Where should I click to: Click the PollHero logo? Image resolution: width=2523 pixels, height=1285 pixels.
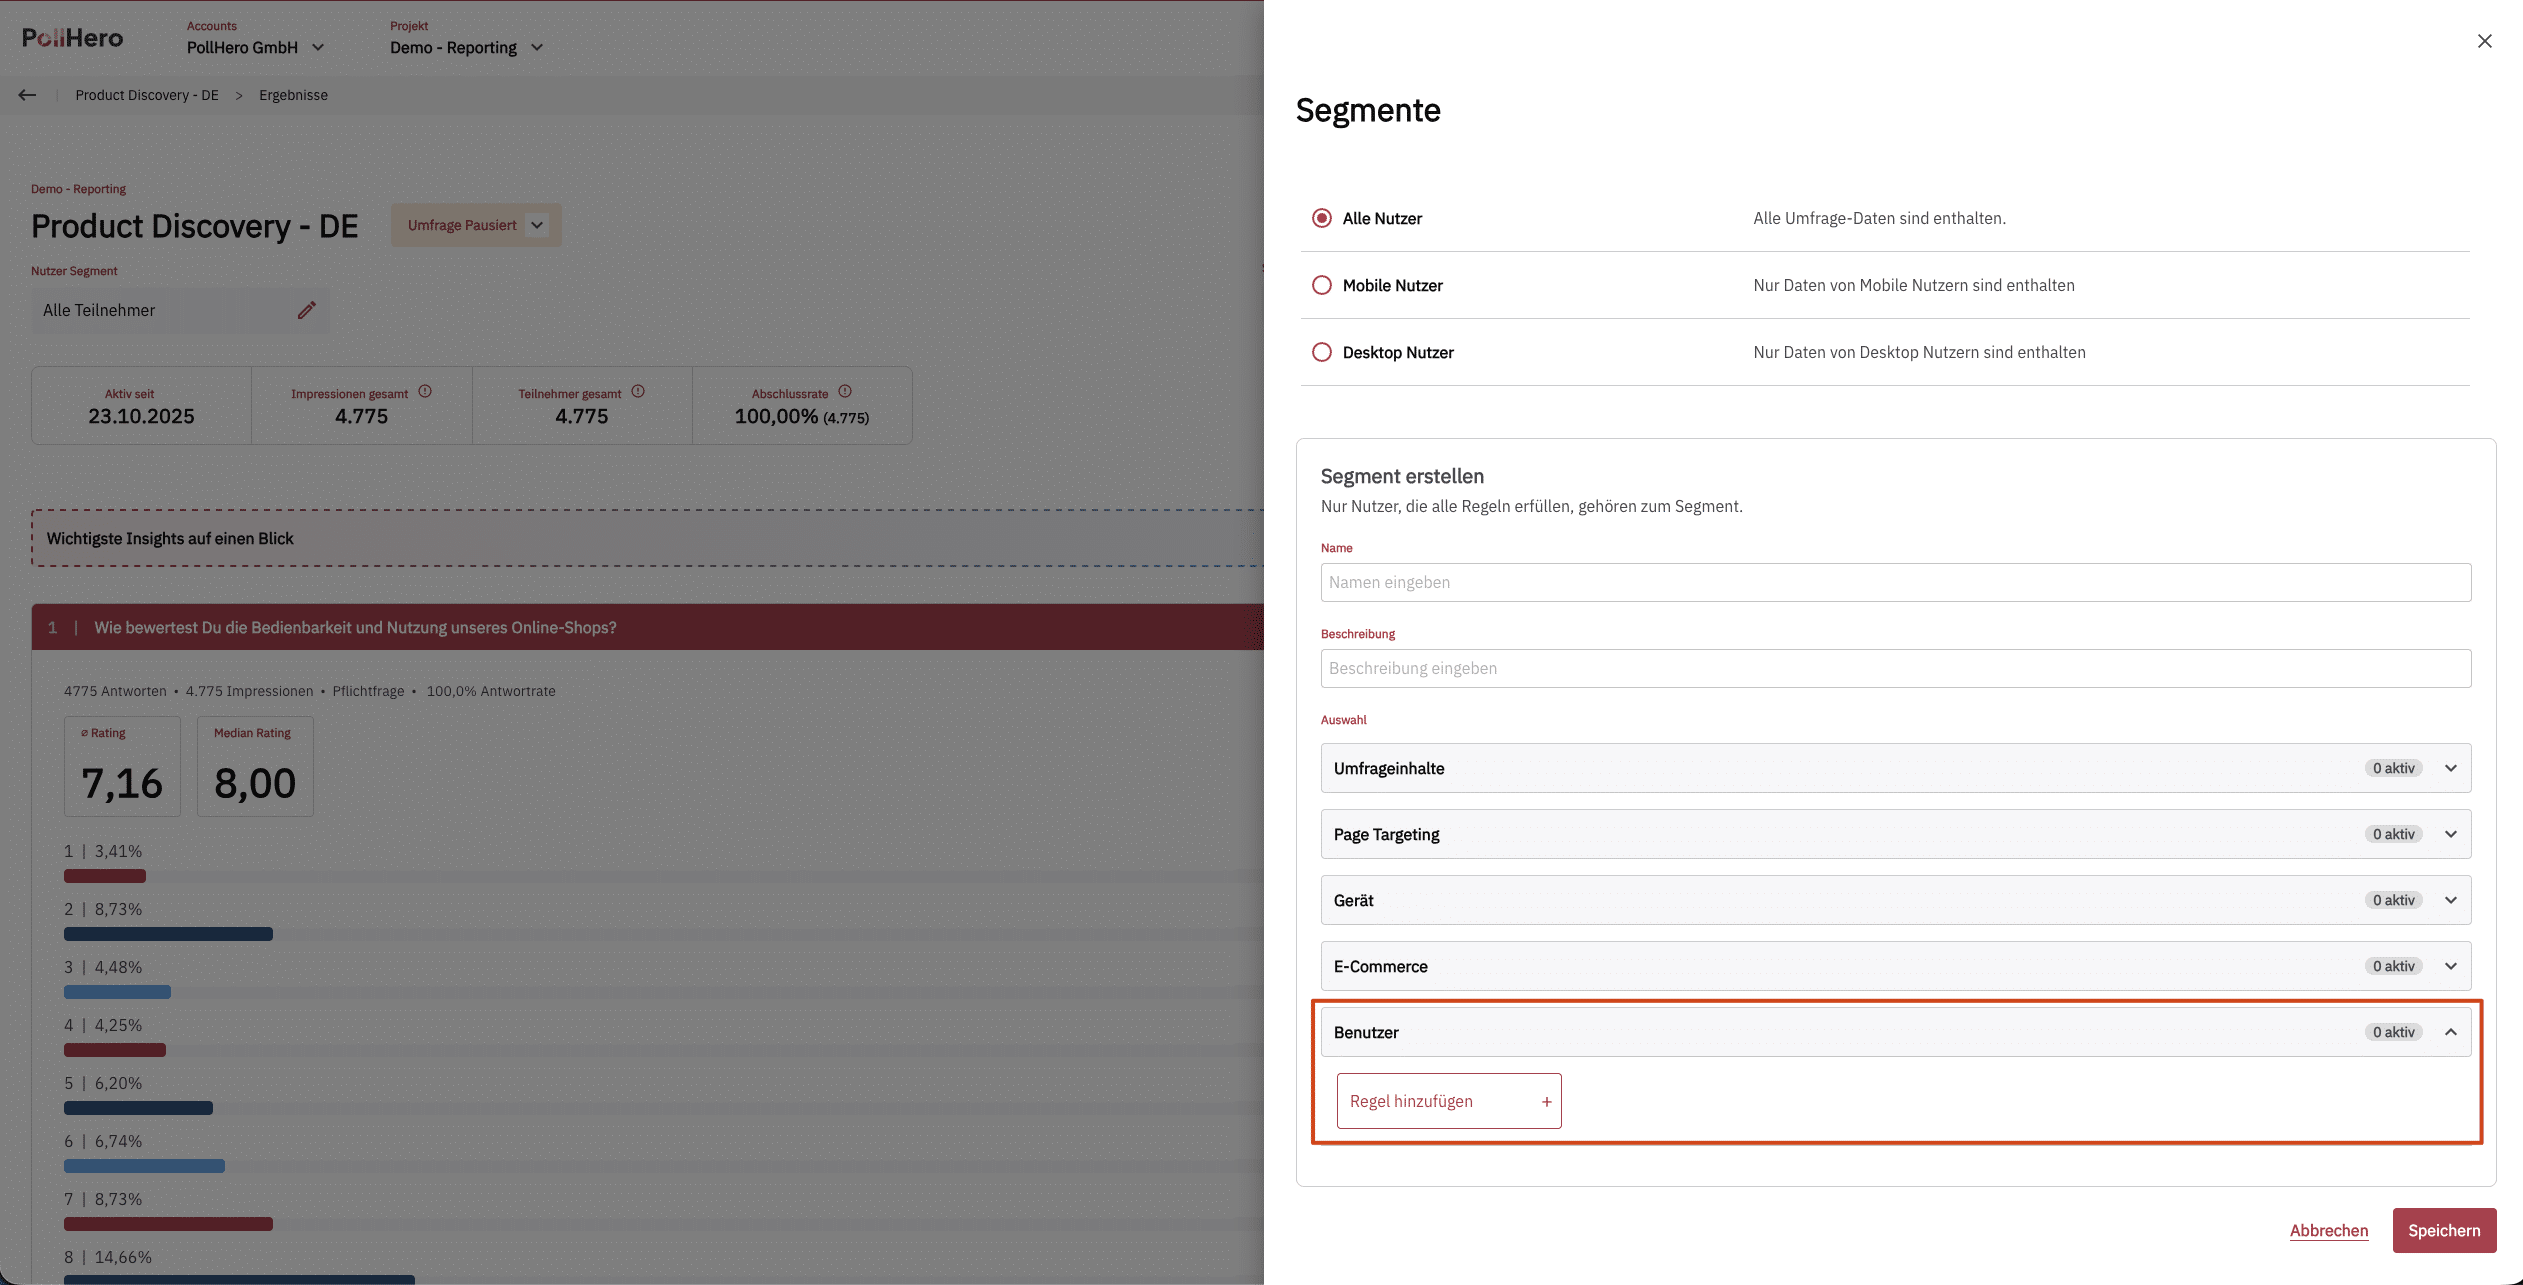point(73,38)
